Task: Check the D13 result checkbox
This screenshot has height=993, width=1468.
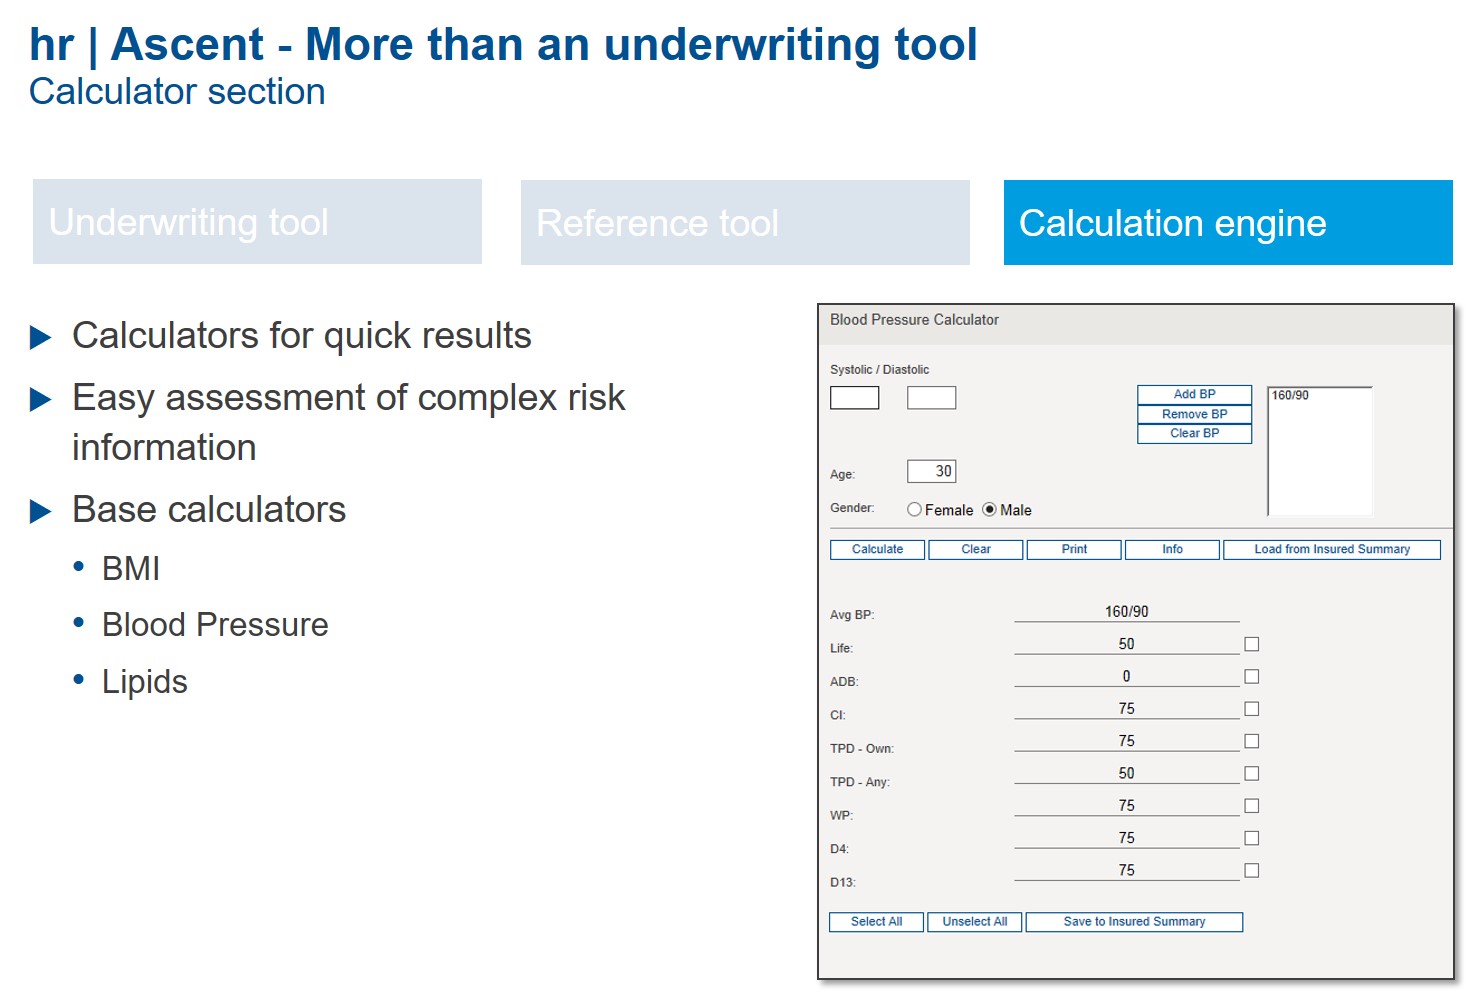Action: tap(1252, 871)
